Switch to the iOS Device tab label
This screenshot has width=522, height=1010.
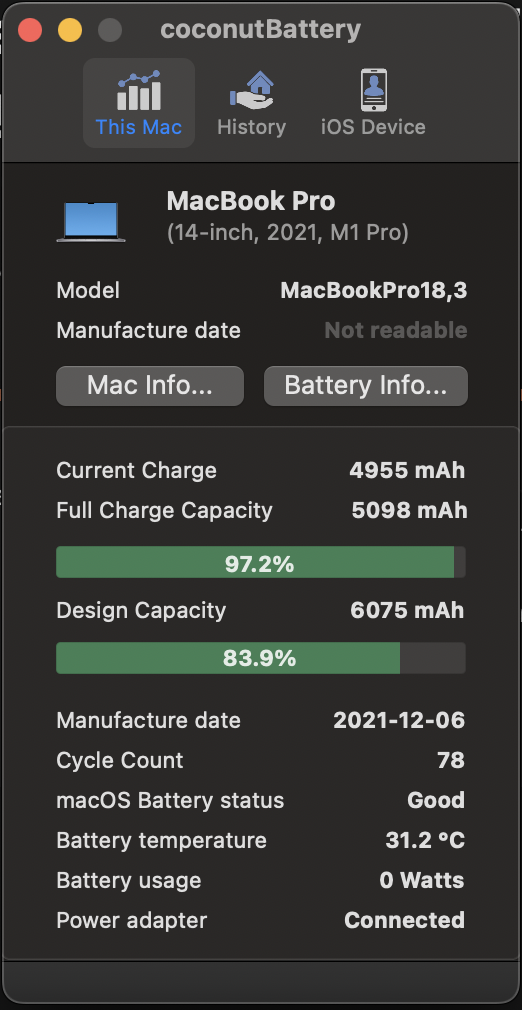pos(373,127)
